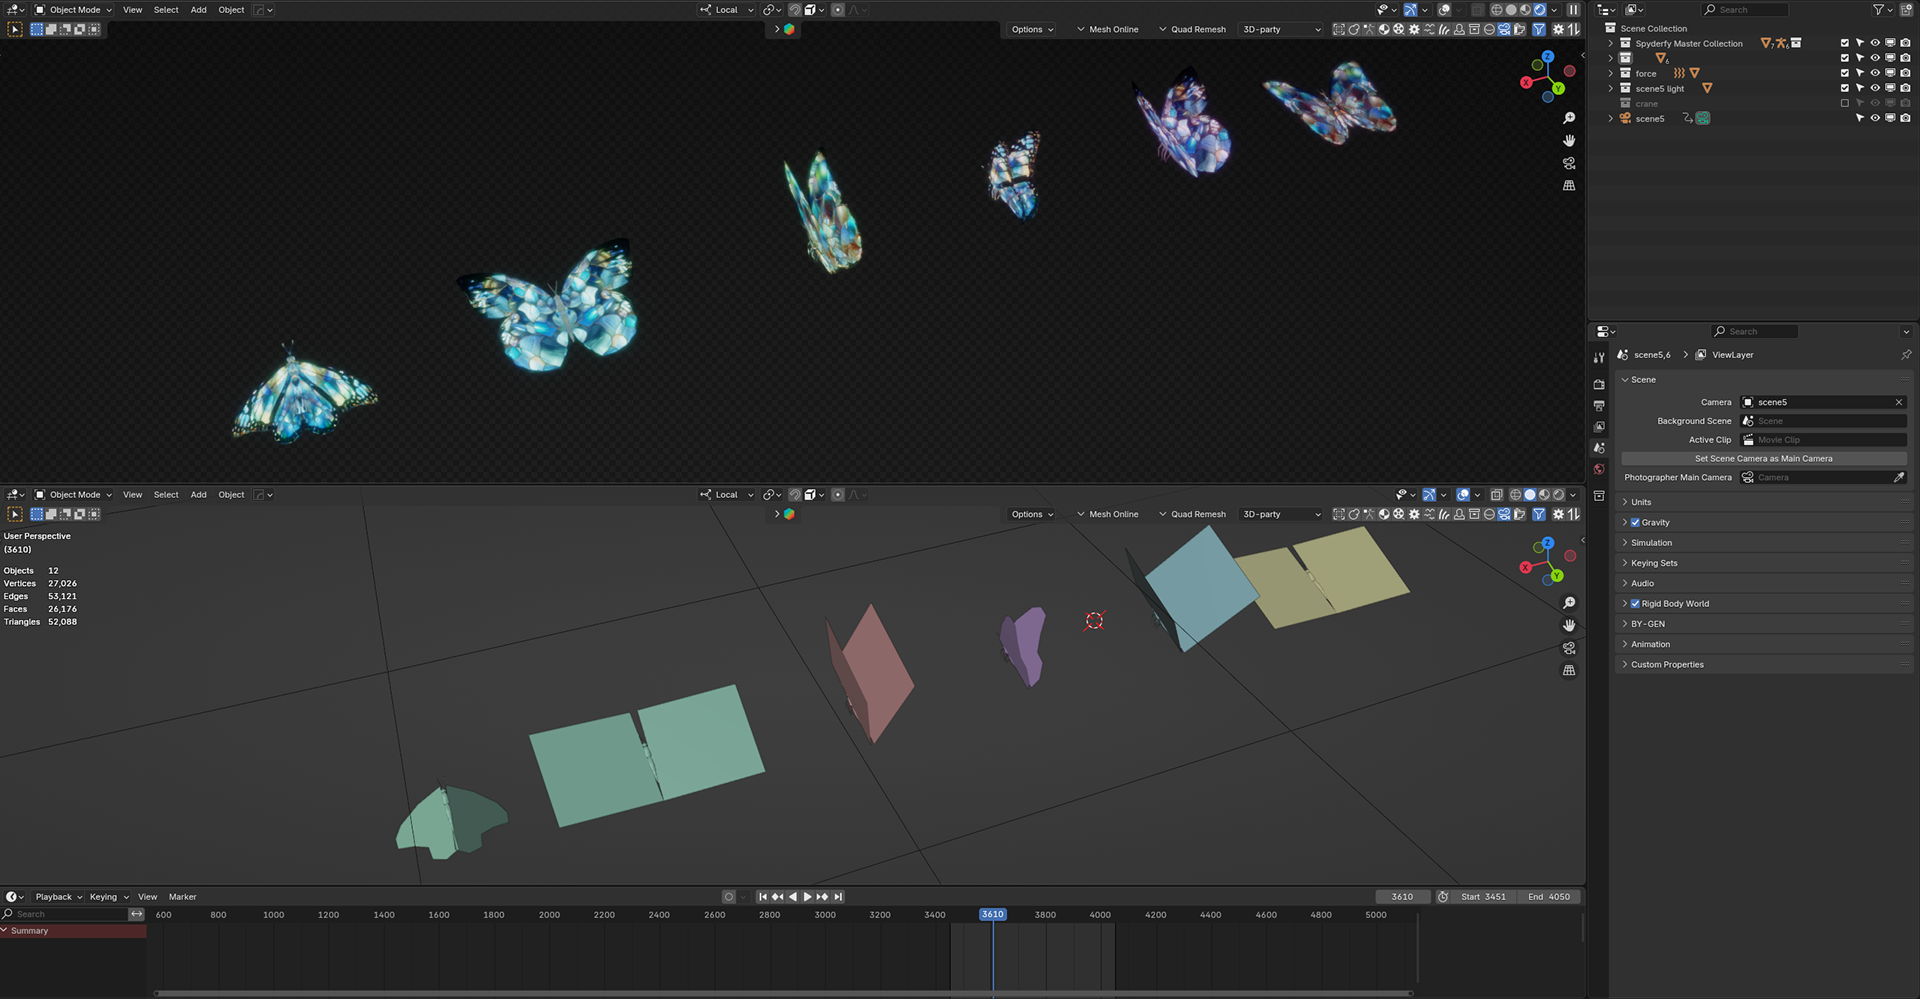Click the playhead marker at frame 3610
Viewport: 1920px width, 999px height.
point(992,915)
